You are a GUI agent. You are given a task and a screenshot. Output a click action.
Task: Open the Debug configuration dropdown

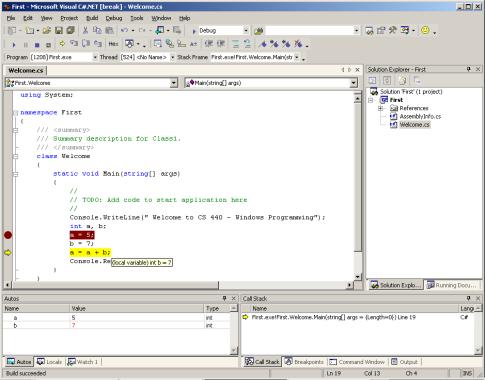[x=246, y=31]
